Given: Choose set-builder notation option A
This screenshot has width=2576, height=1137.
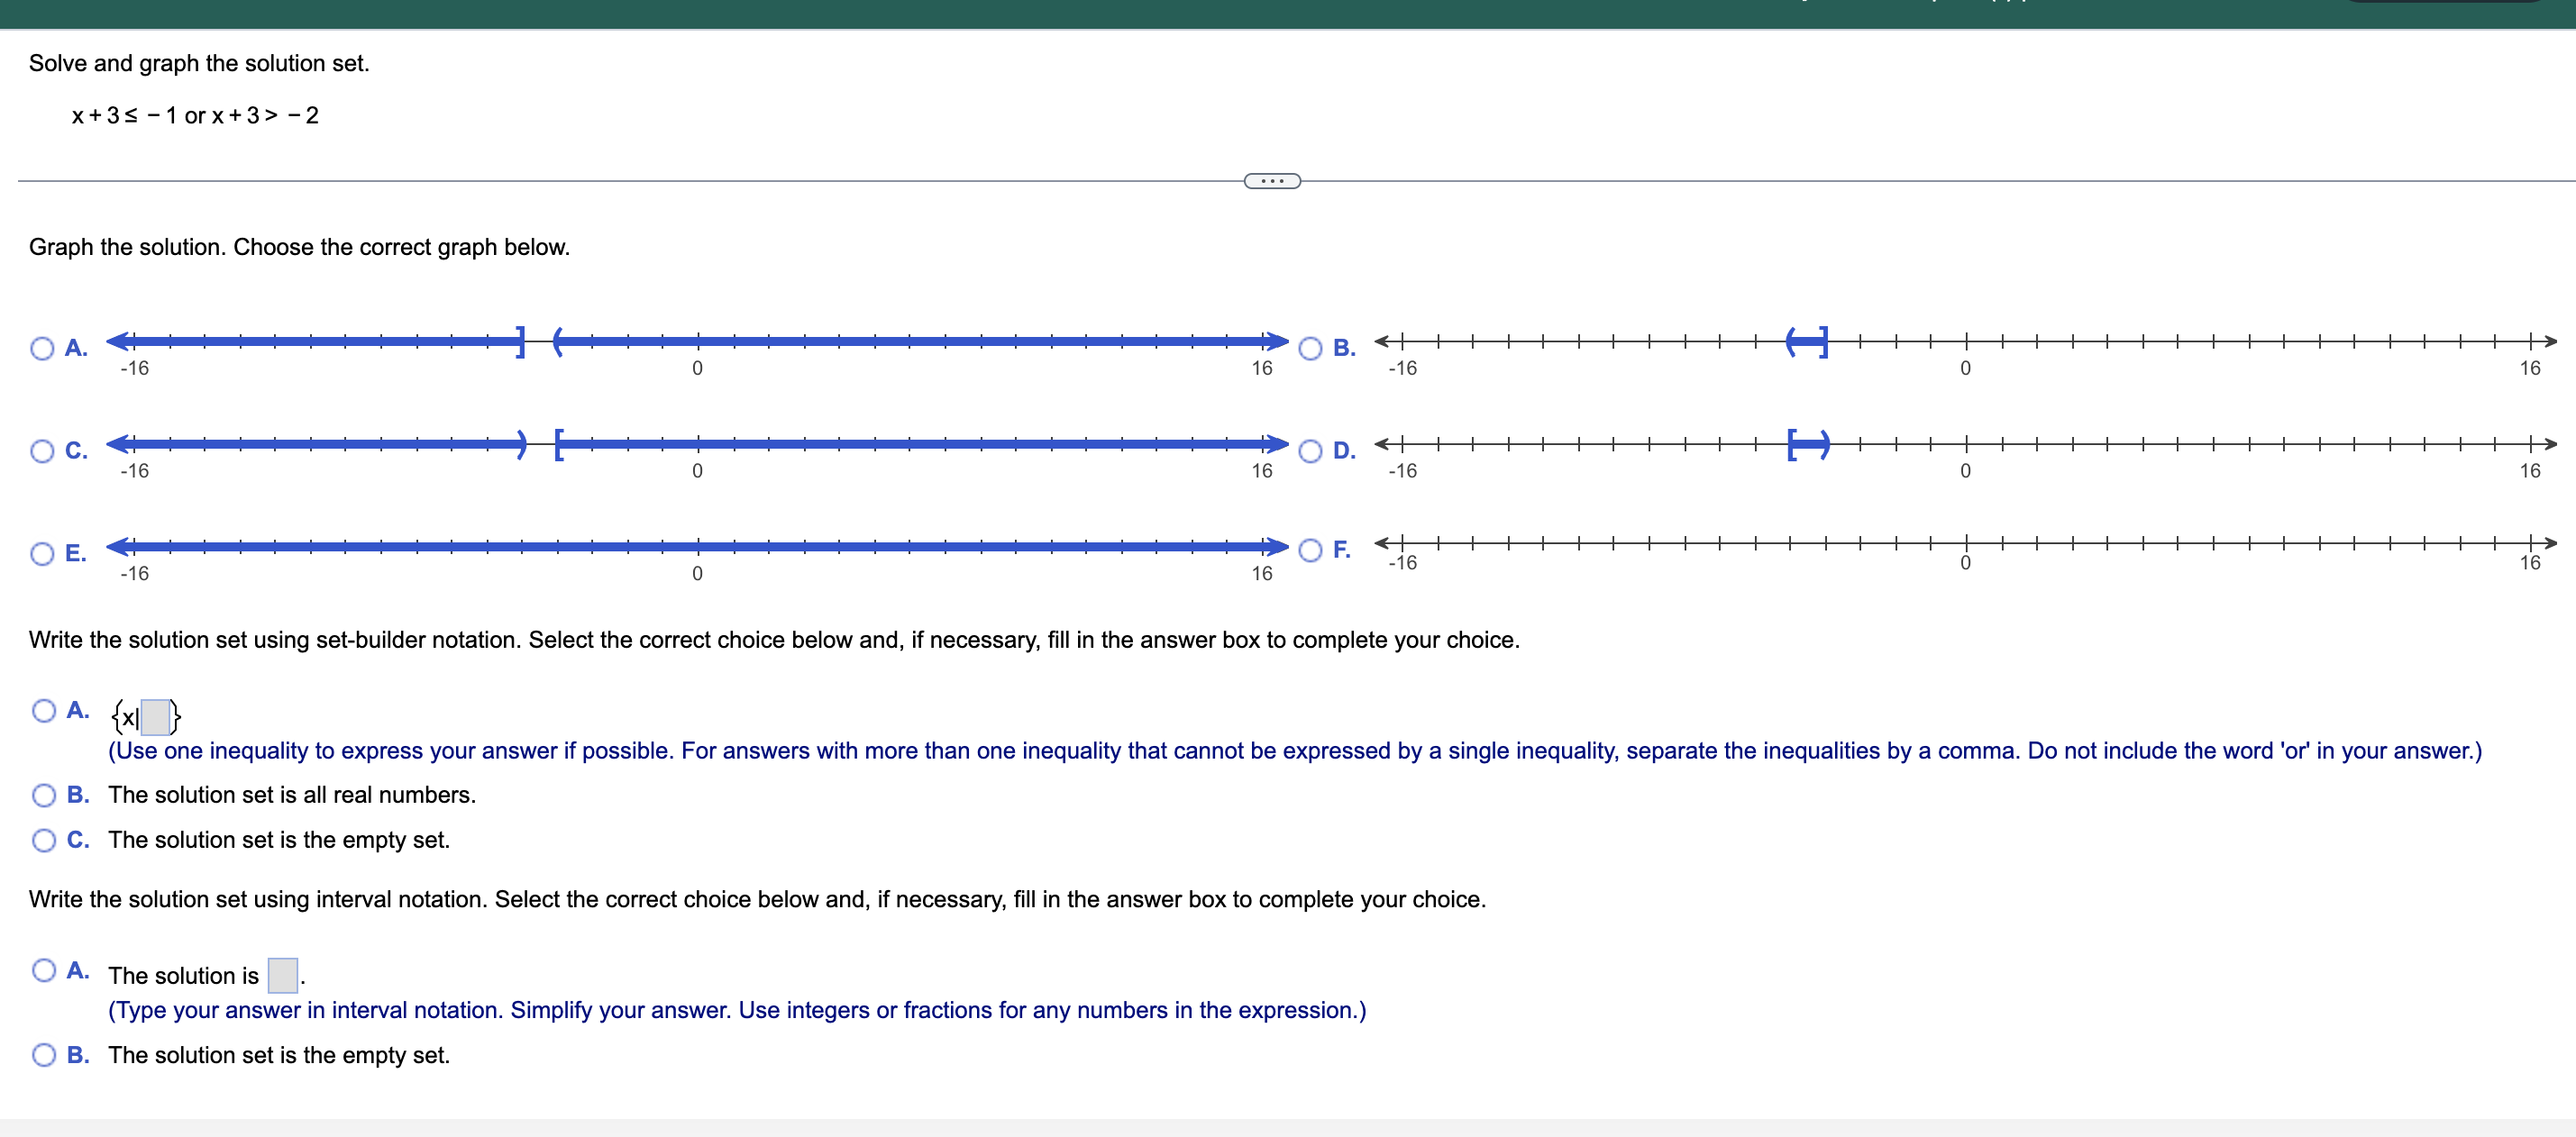Looking at the screenshot, I should (44, 710).
